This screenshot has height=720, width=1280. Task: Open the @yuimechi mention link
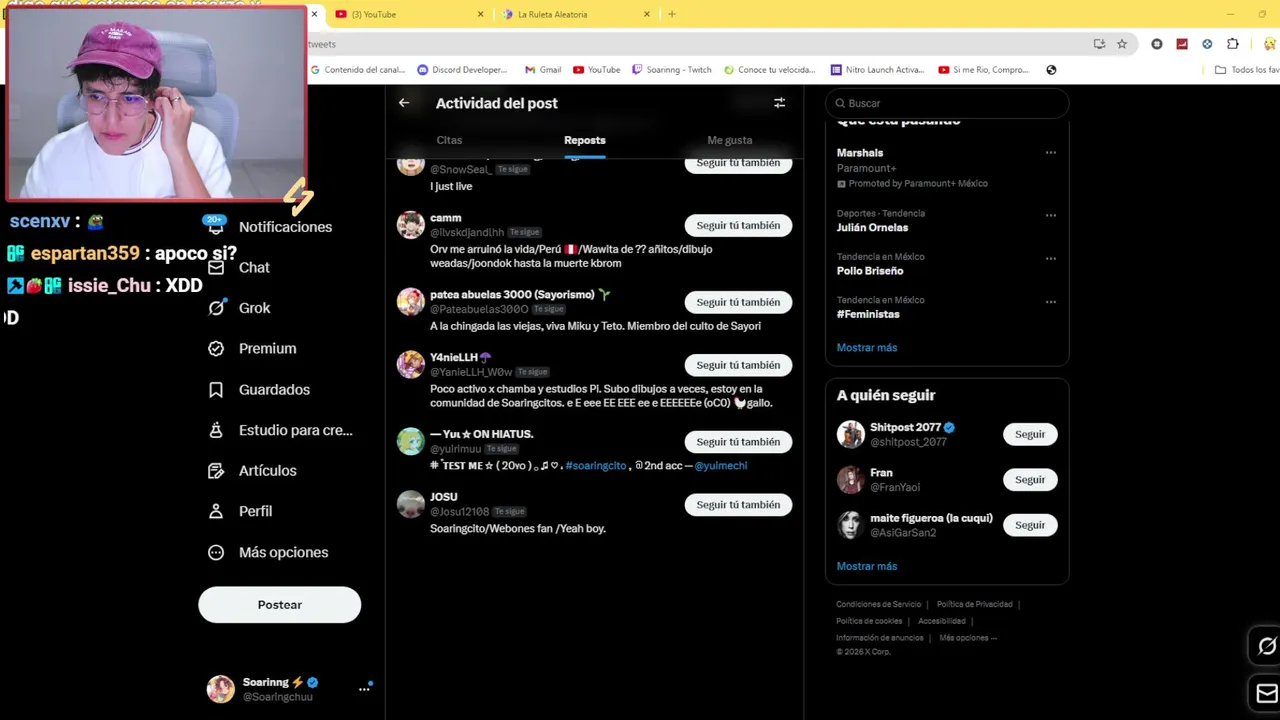[721, 466]
